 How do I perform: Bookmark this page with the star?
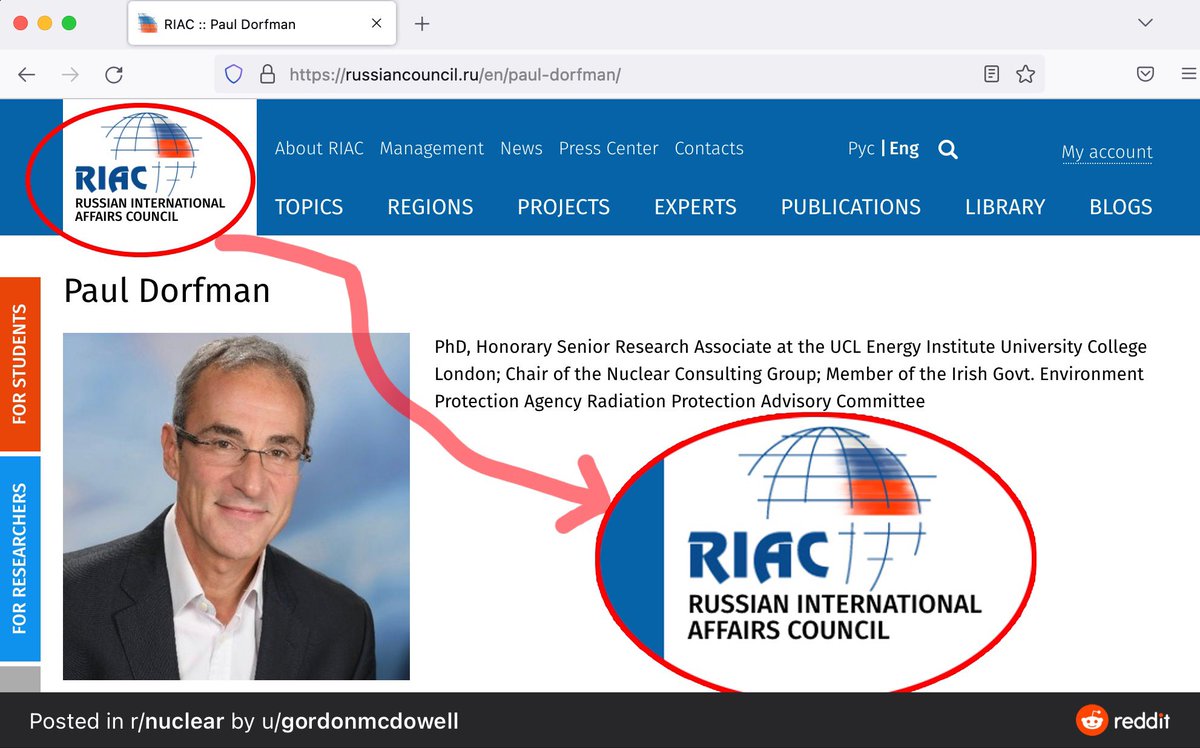pyautogui.click(x=1025, y=74)
